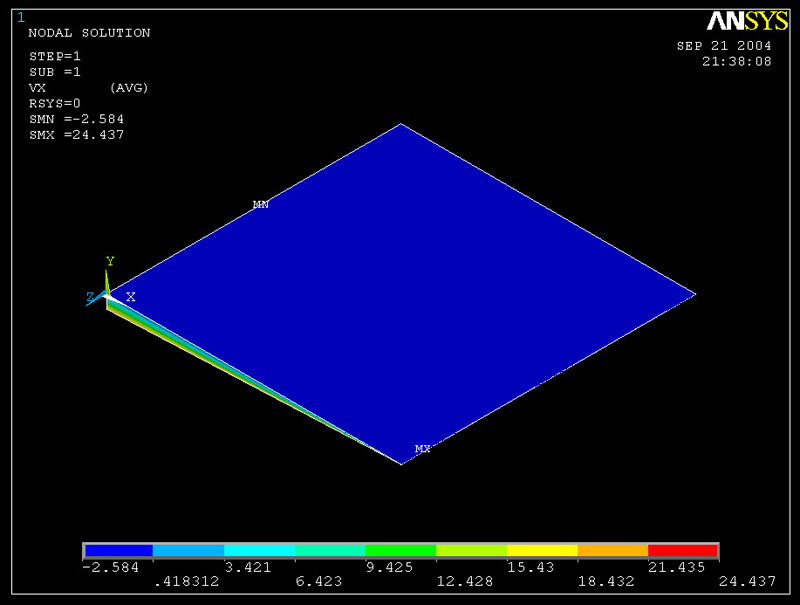The width and height of the screenshot is (800, 605).
Task: Click the RSYS=0 label
Action: coord(55,104)
